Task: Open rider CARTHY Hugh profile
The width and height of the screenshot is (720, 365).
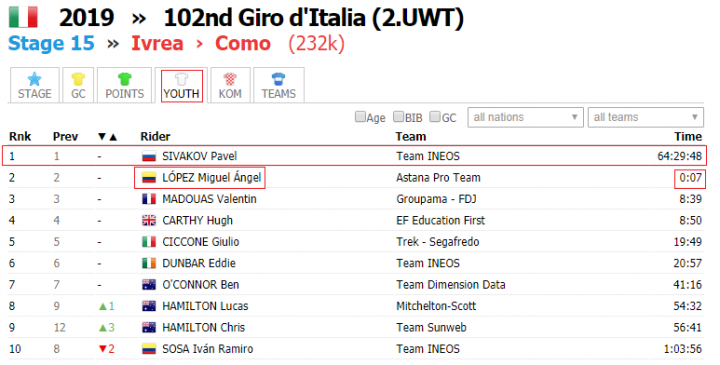Action: pyautogui.click(x=197, y=220)
